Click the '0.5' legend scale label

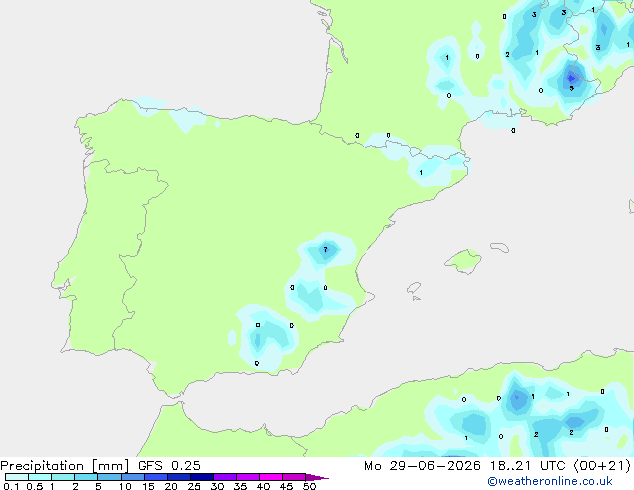pyautogui.click(x=34, y=486)
